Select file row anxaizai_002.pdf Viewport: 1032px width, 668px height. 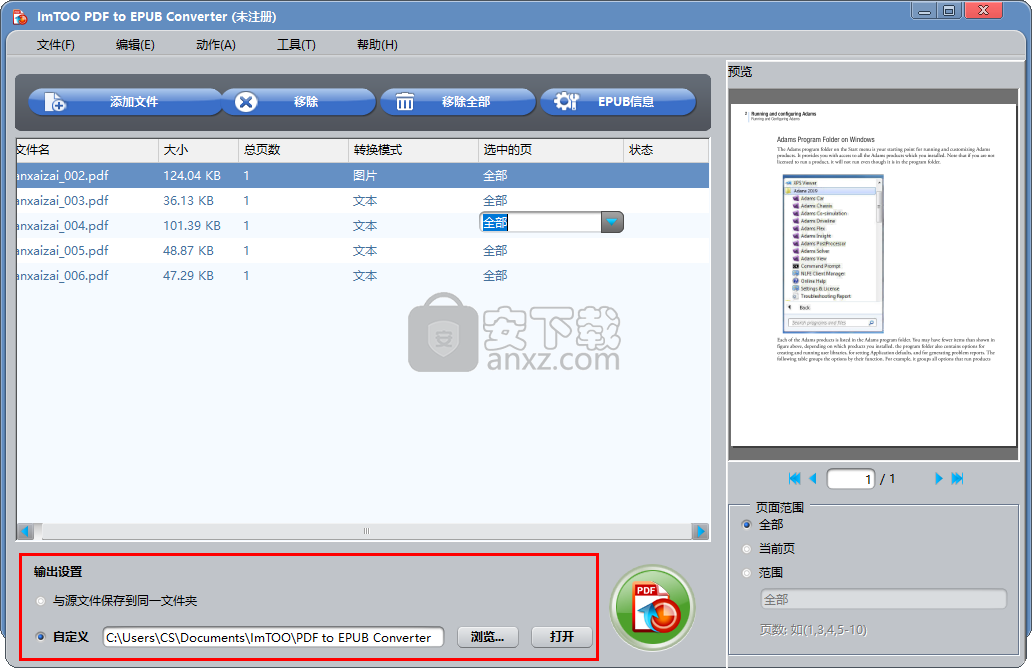pyautogui.click(x=363, y=176)
